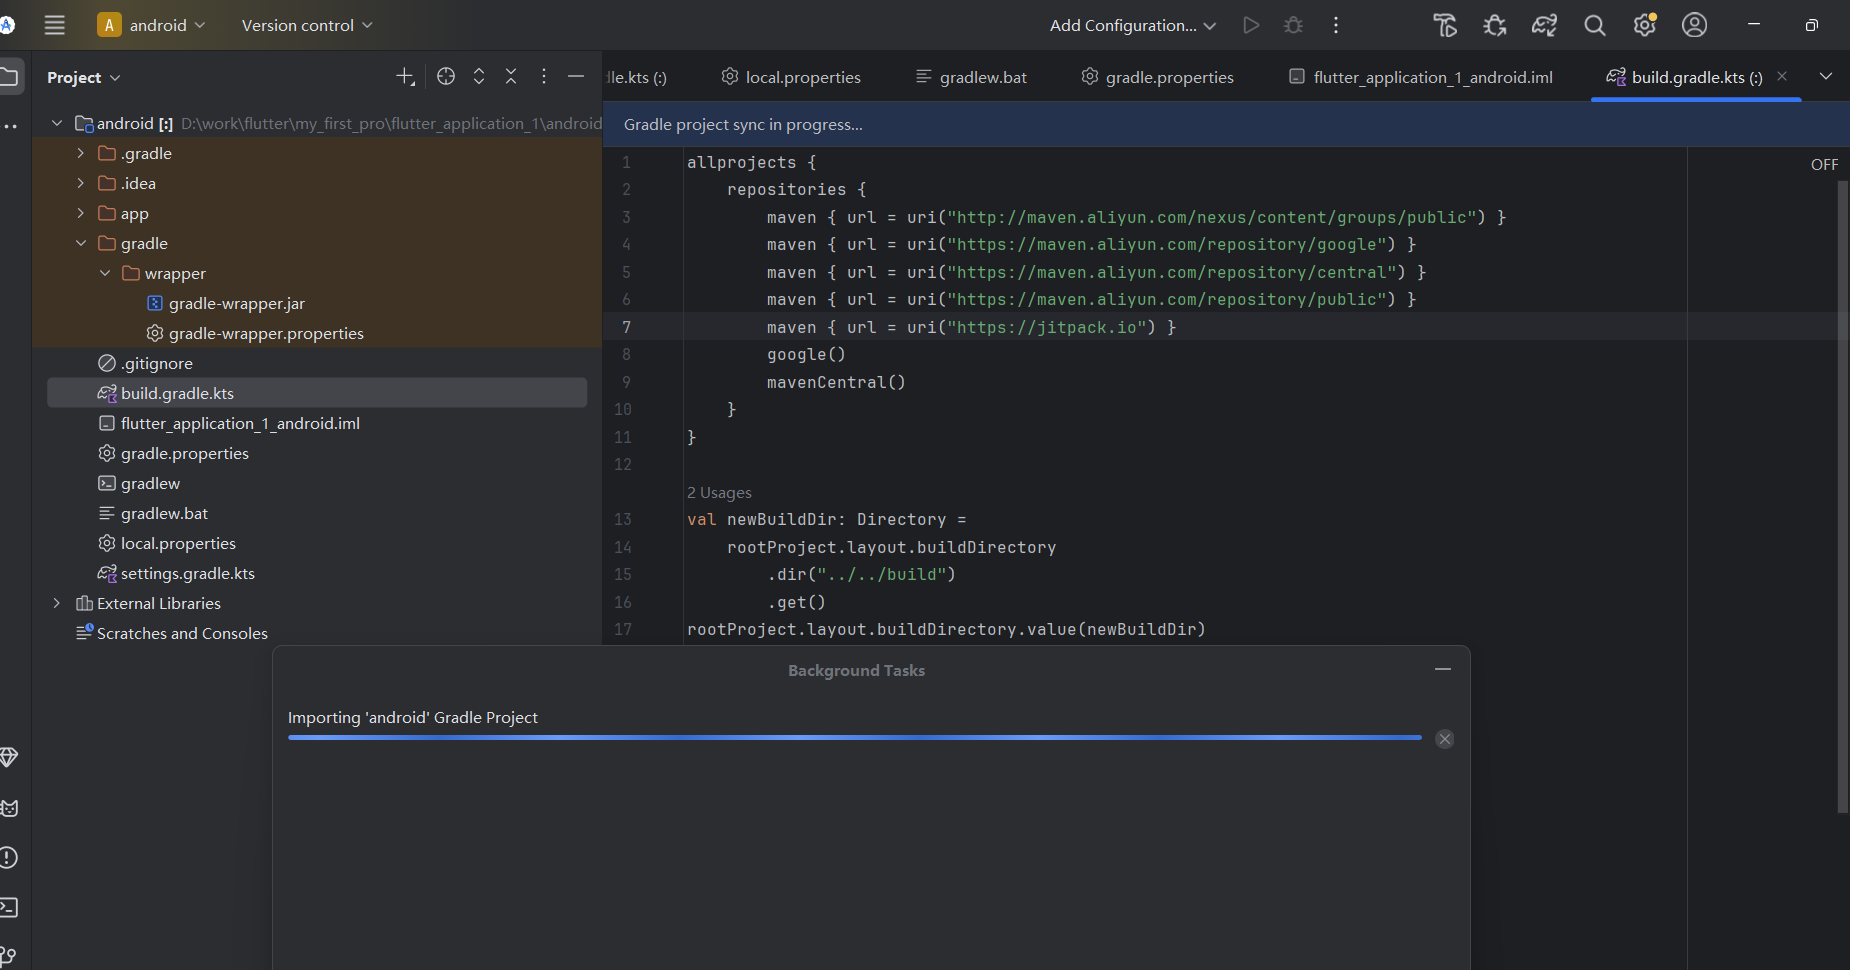The height and width of the screenshot is (970, 1850).
Task: Open the Search Everywhere magnifier
Action: pos(1595,25)
